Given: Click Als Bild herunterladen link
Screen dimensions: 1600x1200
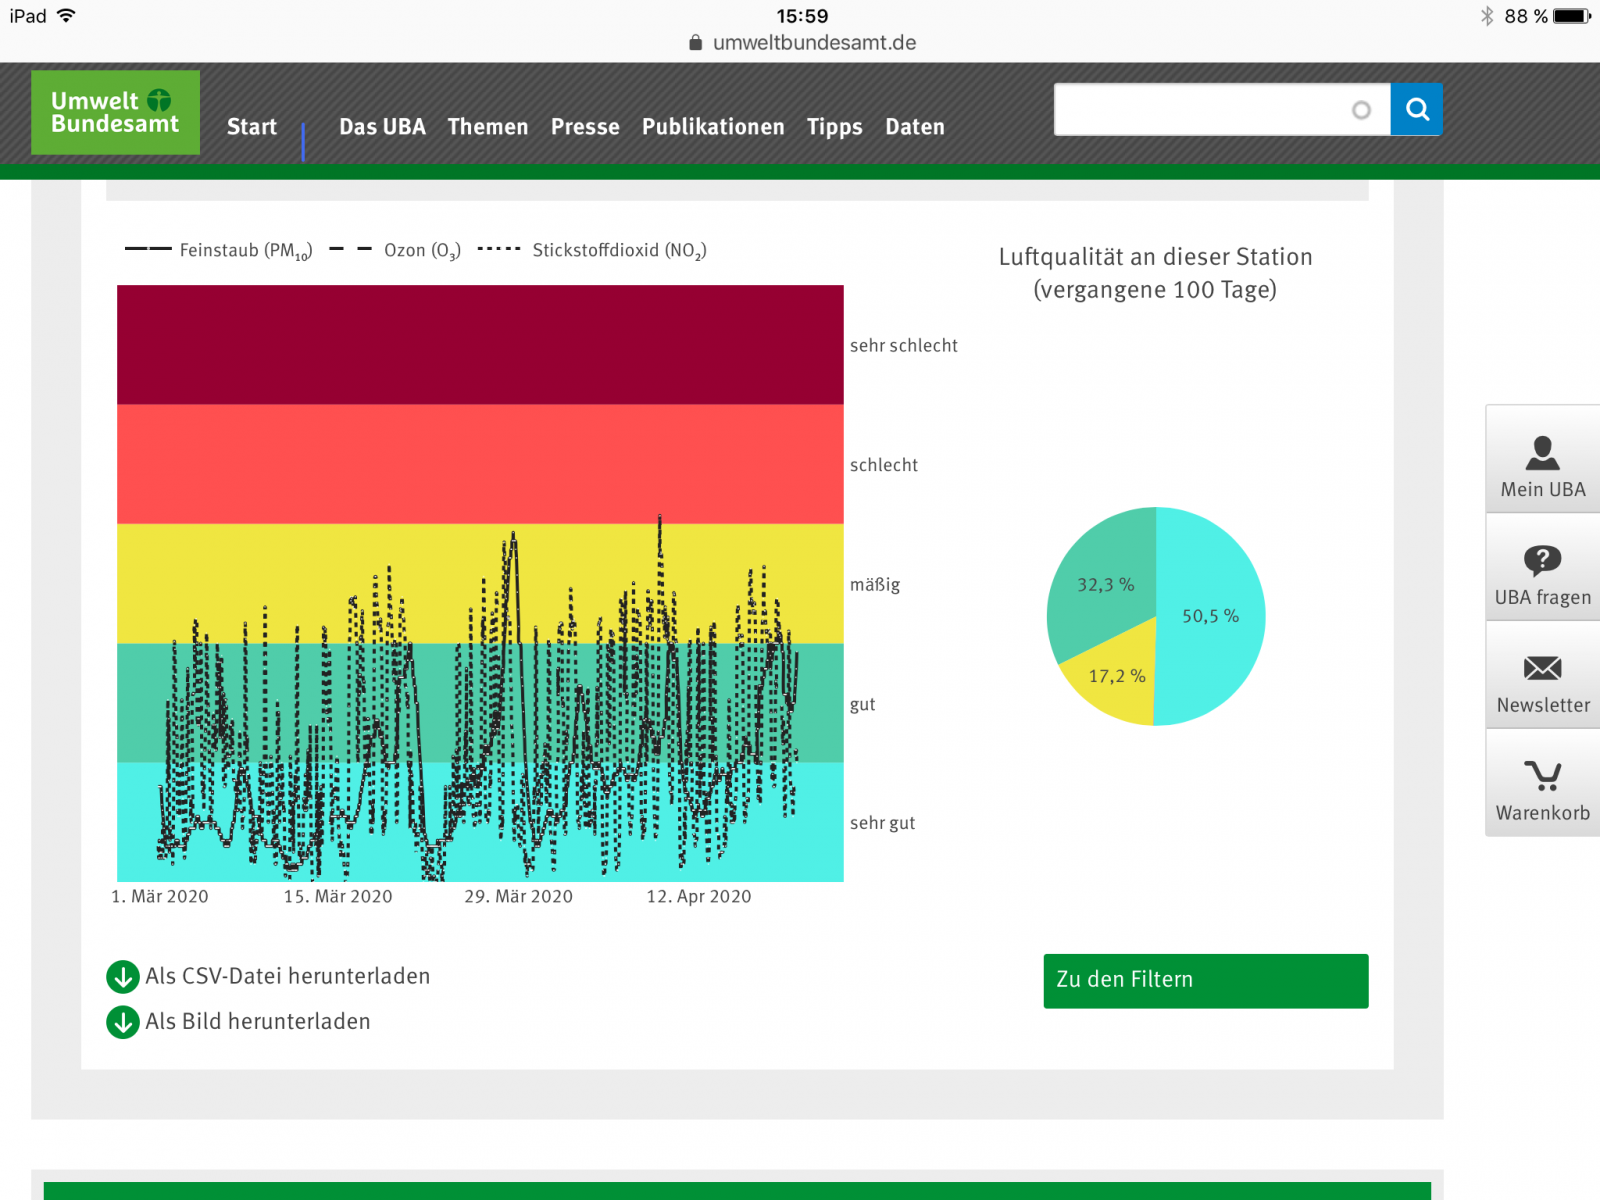Looking at the screenshot, I should (258, 1021).
